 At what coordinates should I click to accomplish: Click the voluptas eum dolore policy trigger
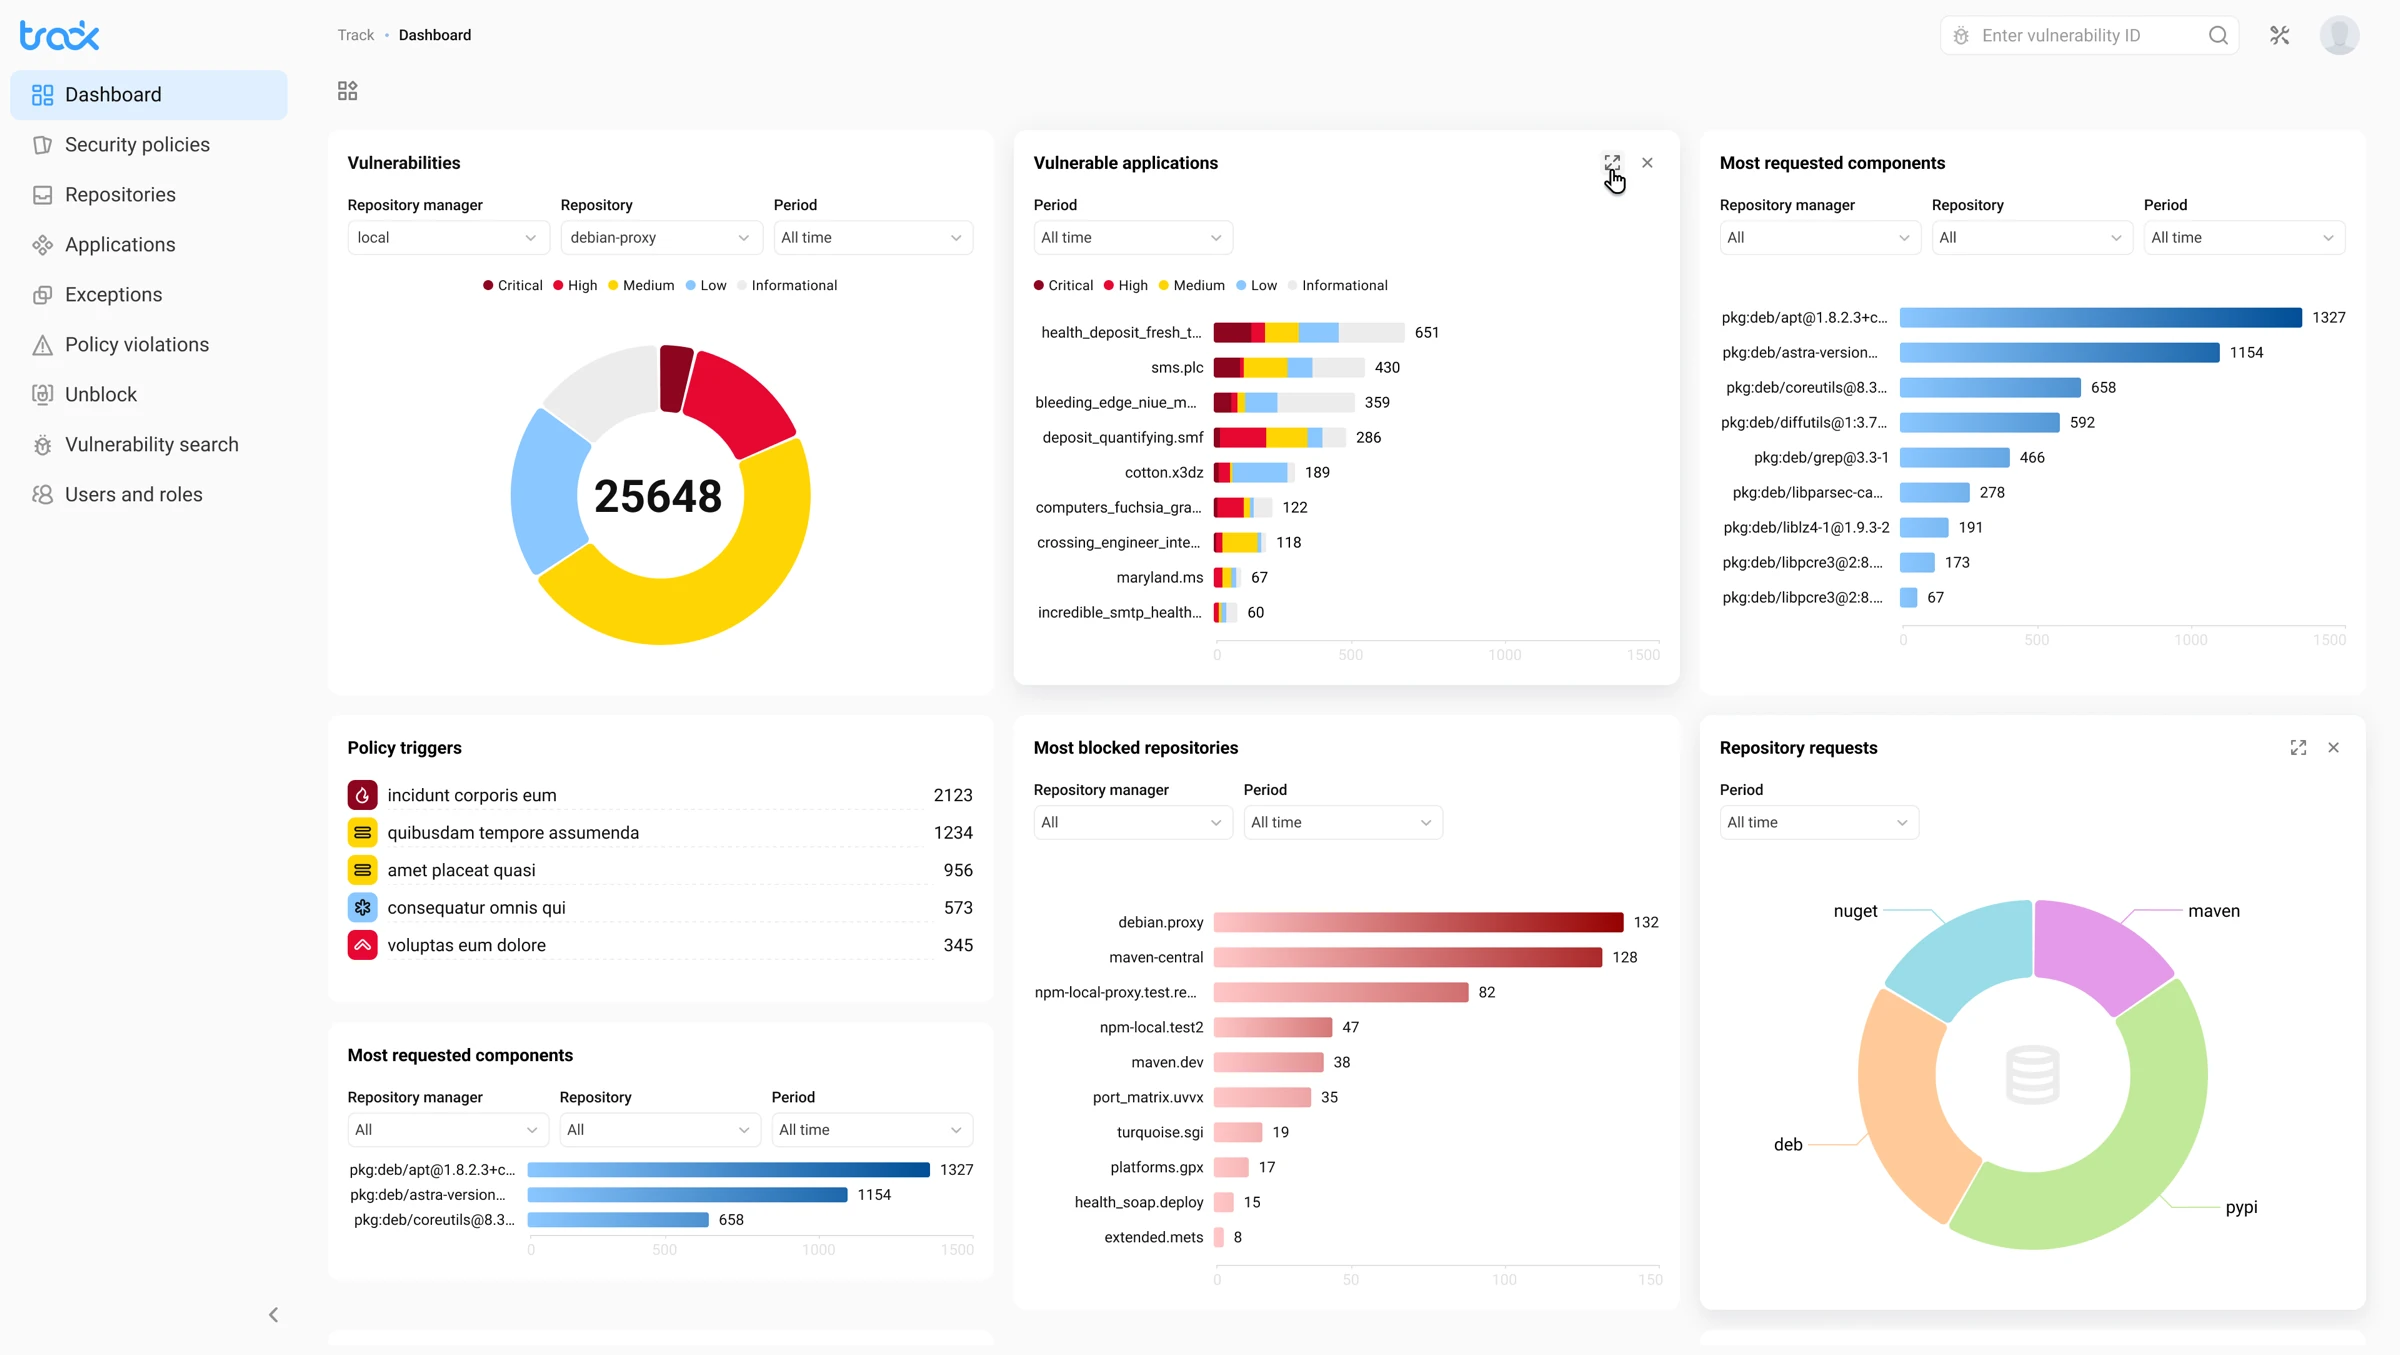click(660, 946)
